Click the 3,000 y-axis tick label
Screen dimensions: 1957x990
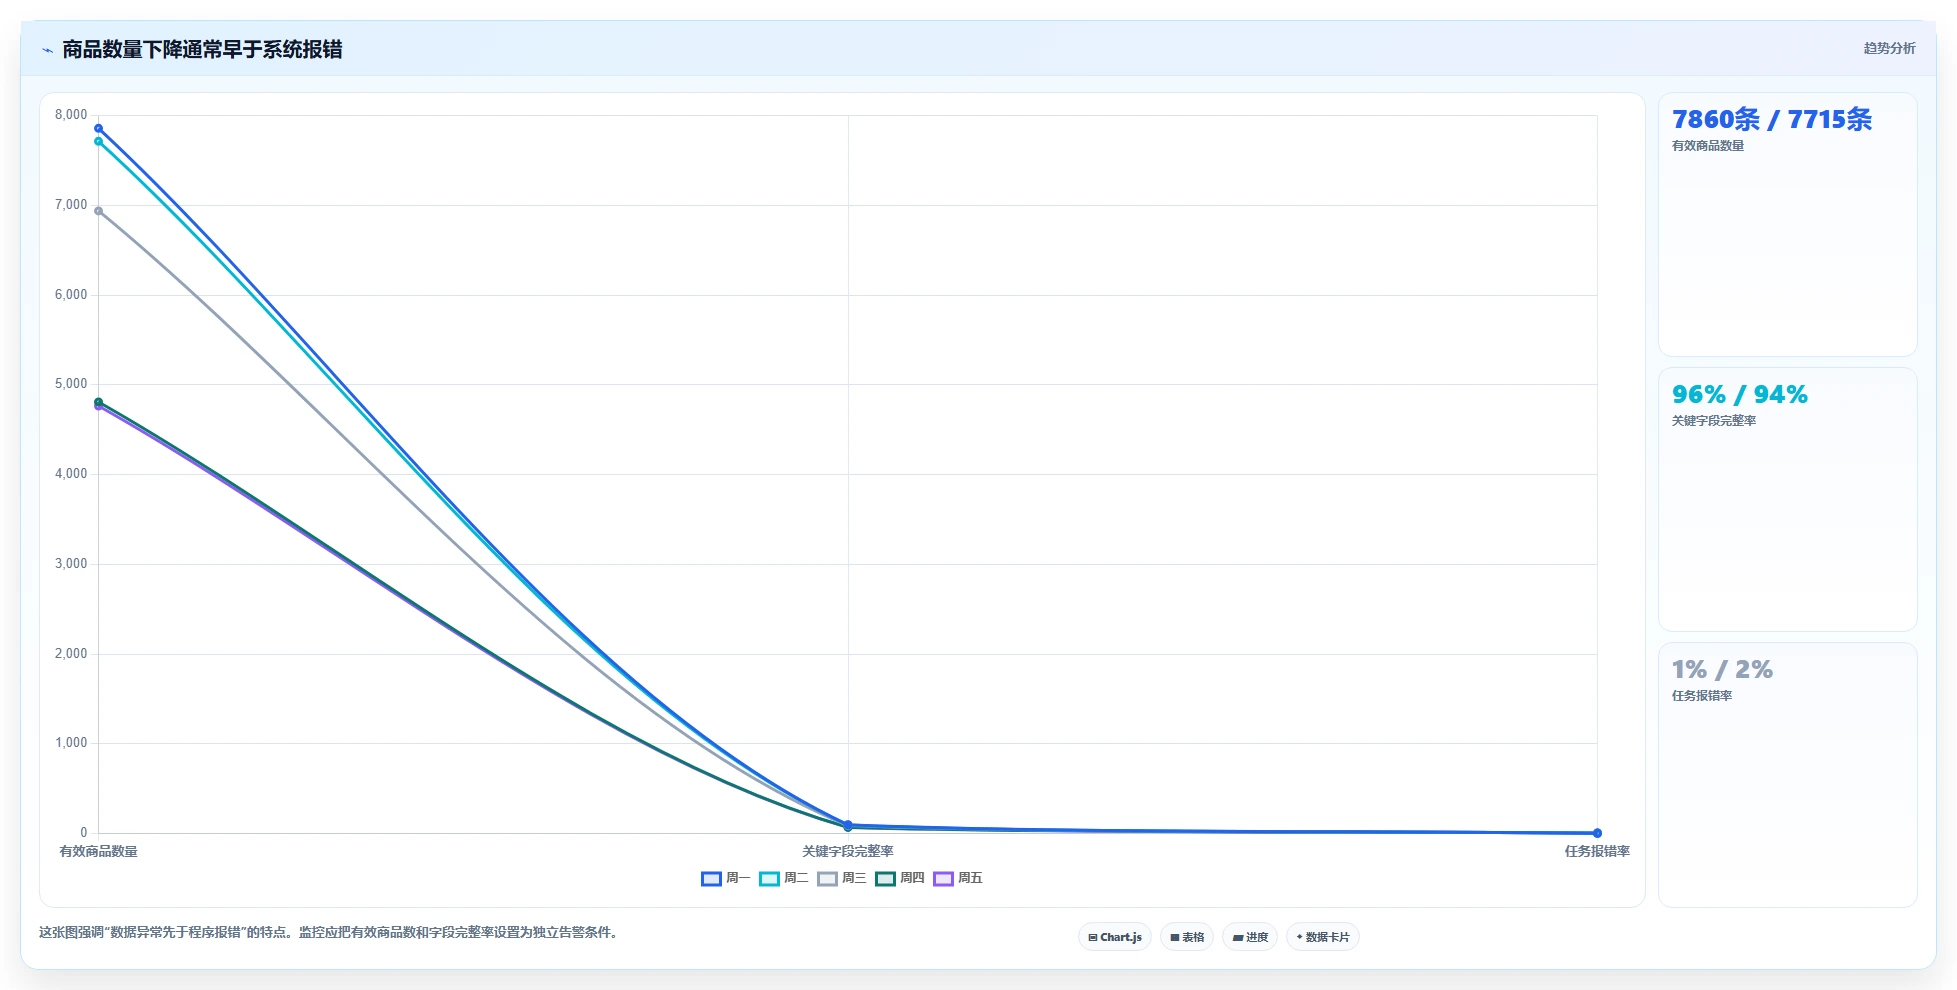(x=71, y=564)
